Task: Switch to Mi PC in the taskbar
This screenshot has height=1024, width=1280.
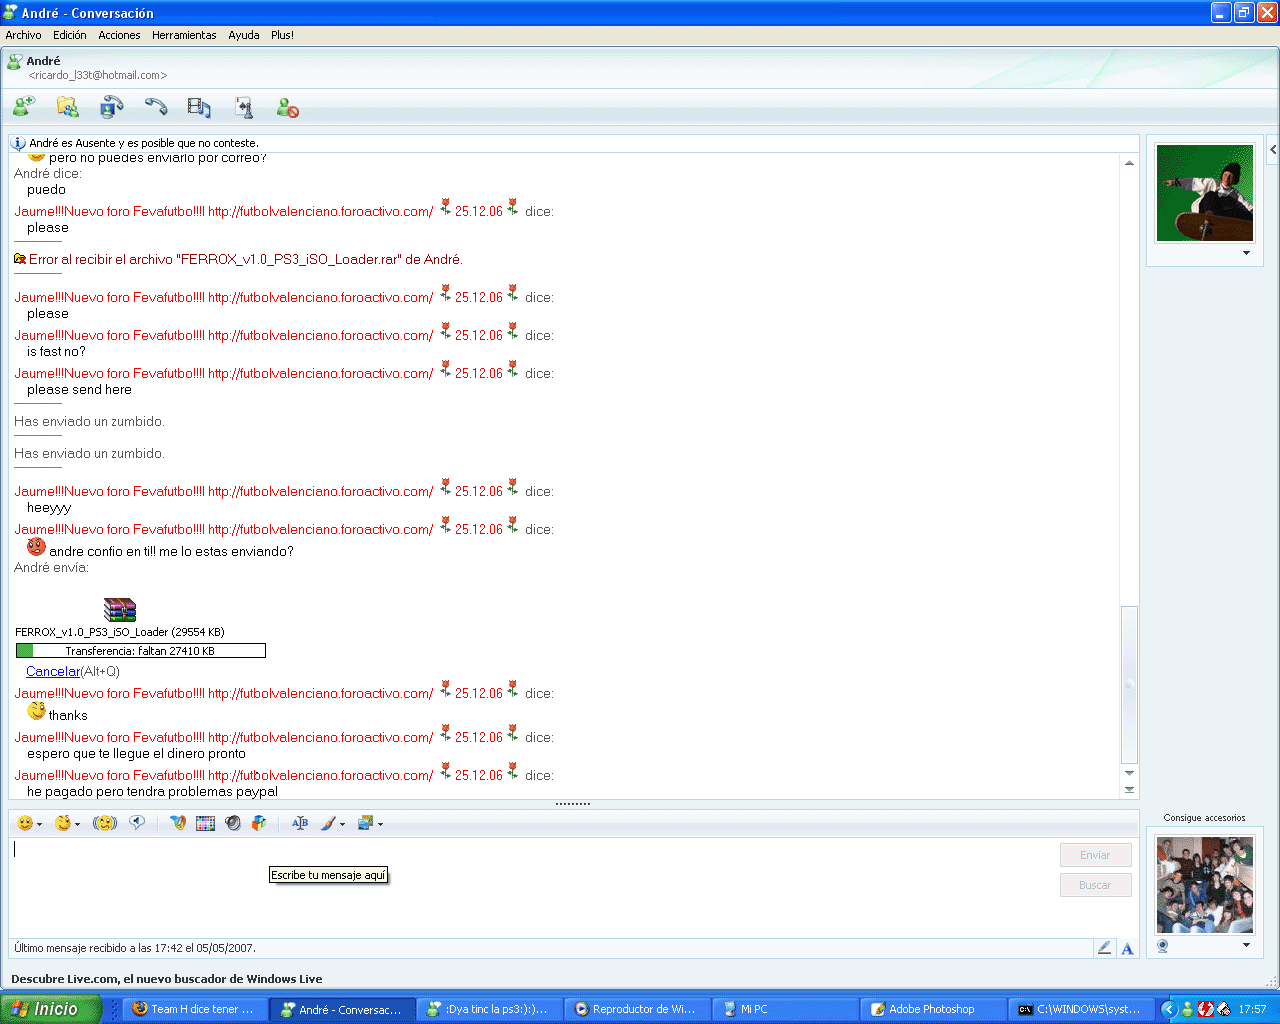Action: coord(788,1009)
